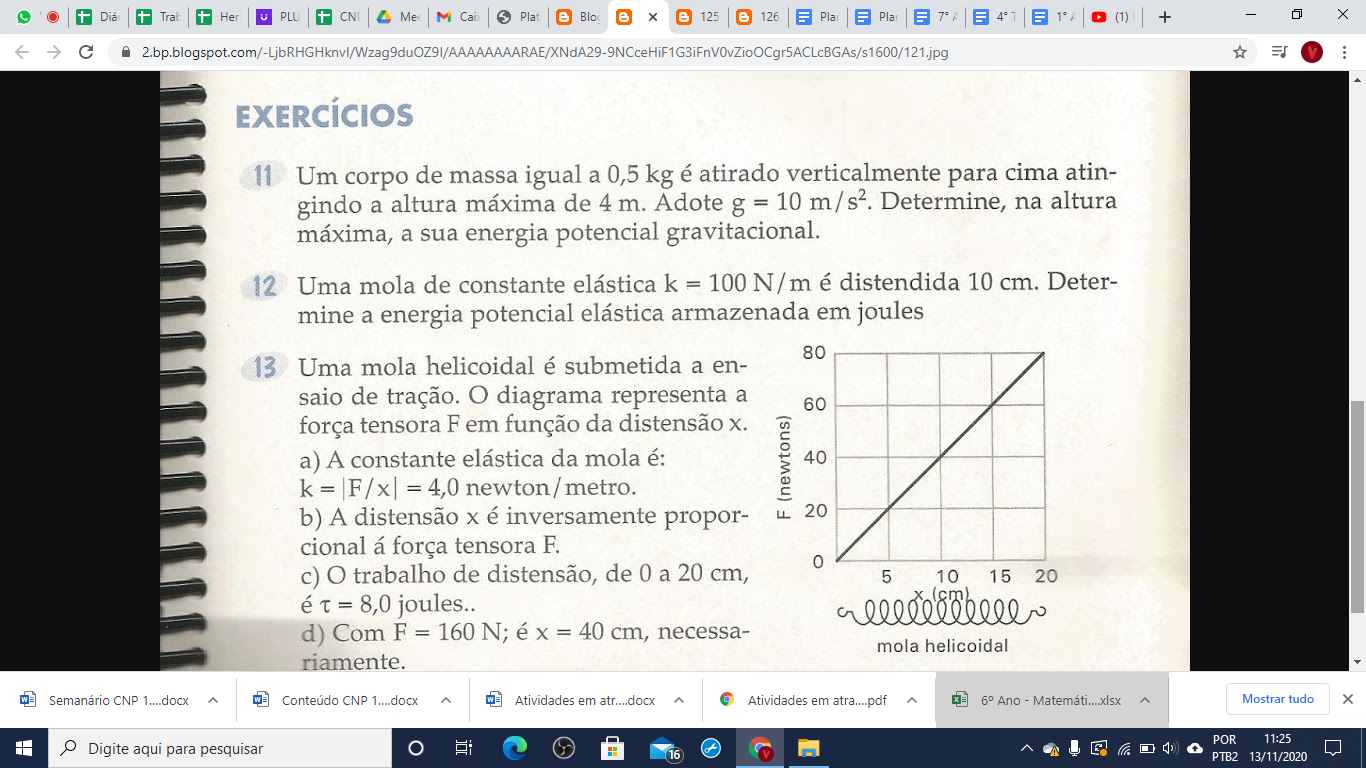Switch to the YouTube tab

pyautogui.click(x=1115, y=17)
